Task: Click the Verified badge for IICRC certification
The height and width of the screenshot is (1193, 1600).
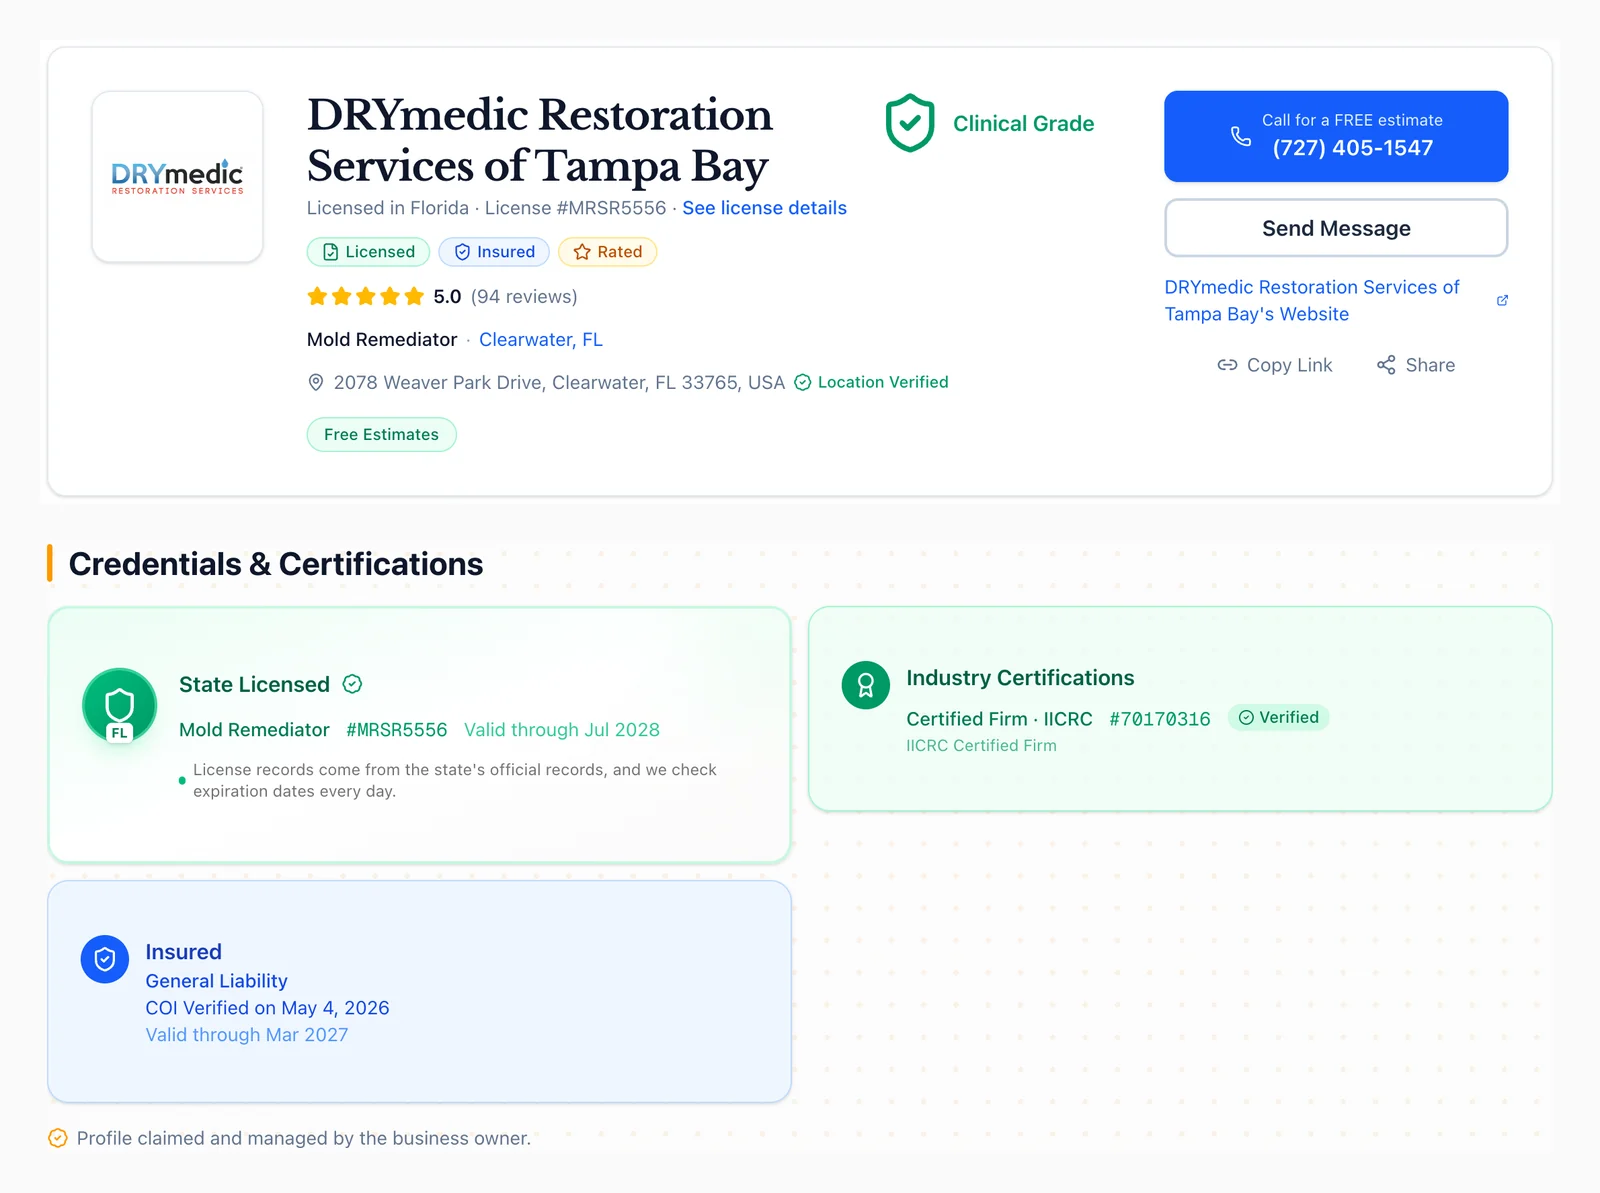Action: coord(1278,717)
